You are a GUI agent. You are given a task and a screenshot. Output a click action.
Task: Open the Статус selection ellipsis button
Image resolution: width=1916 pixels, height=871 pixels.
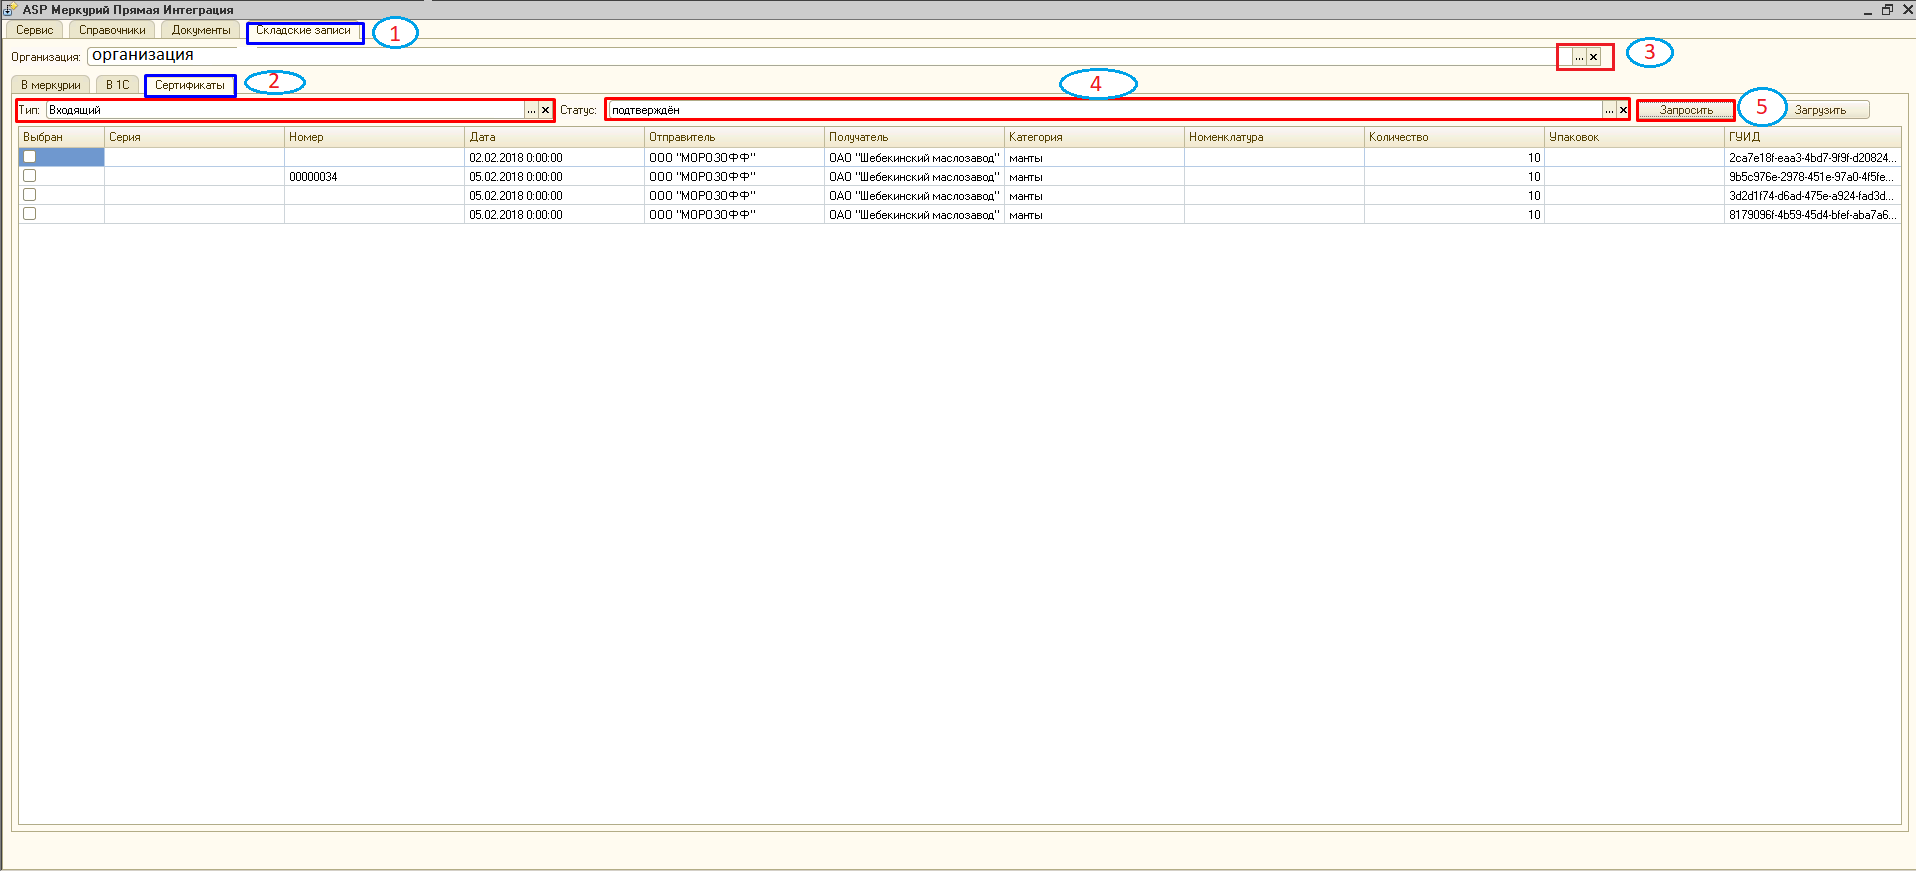click(x=1609, y=110)
